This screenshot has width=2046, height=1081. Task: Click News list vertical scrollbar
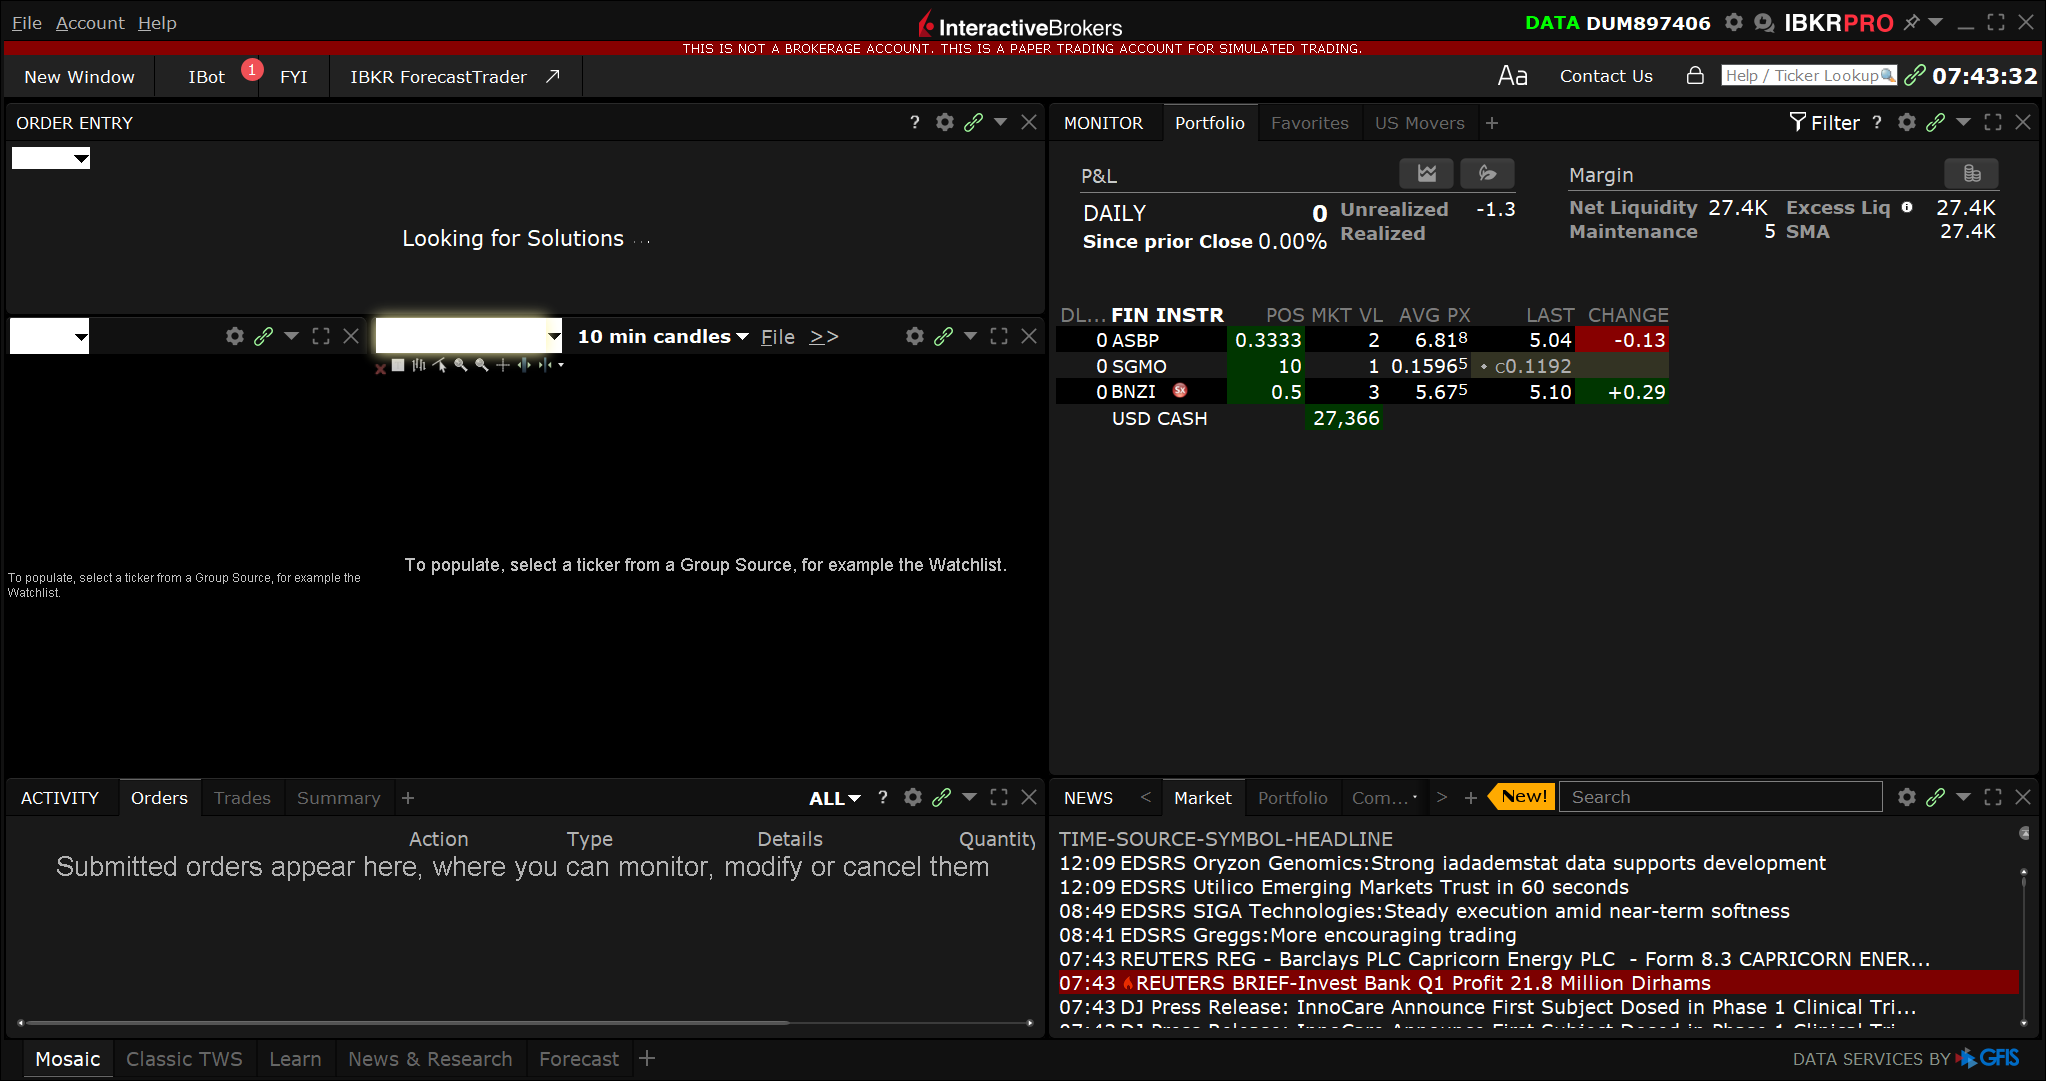point(2023,947)
